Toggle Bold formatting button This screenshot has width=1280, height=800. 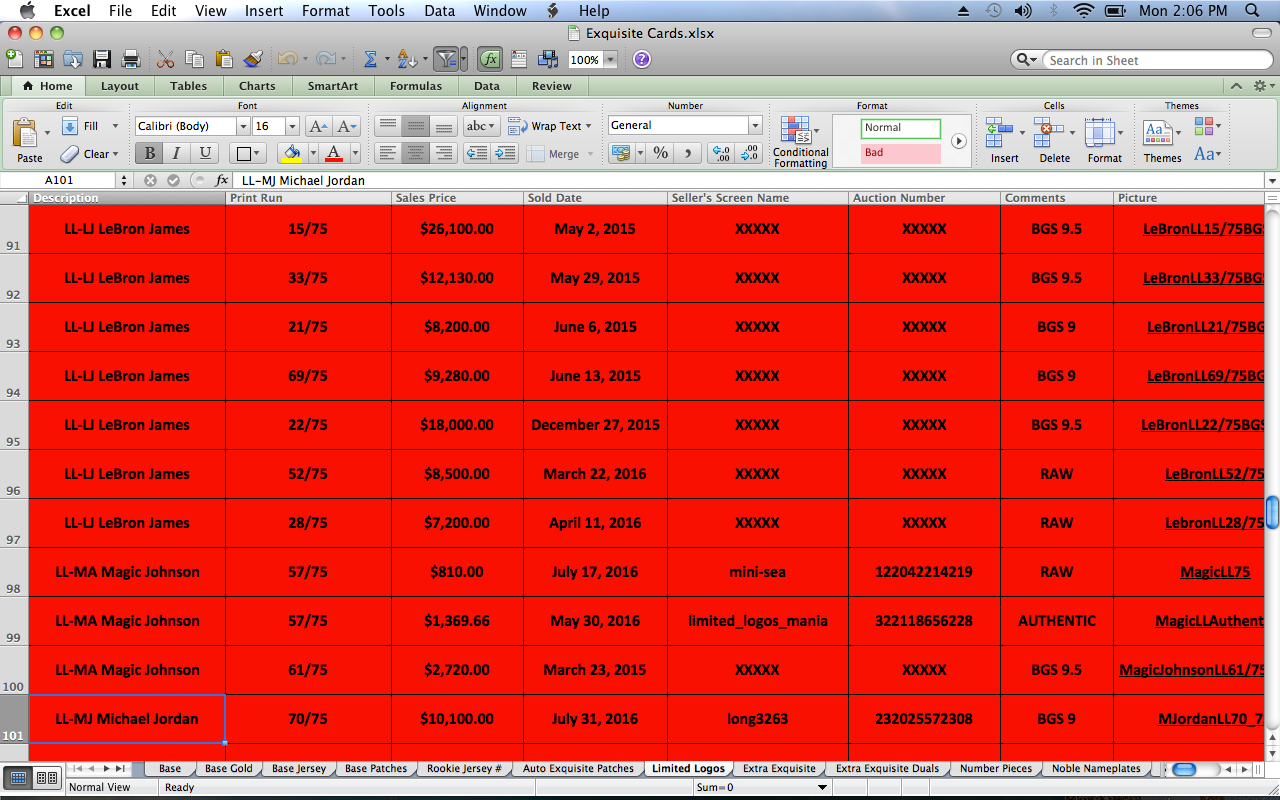click(149, 153)
